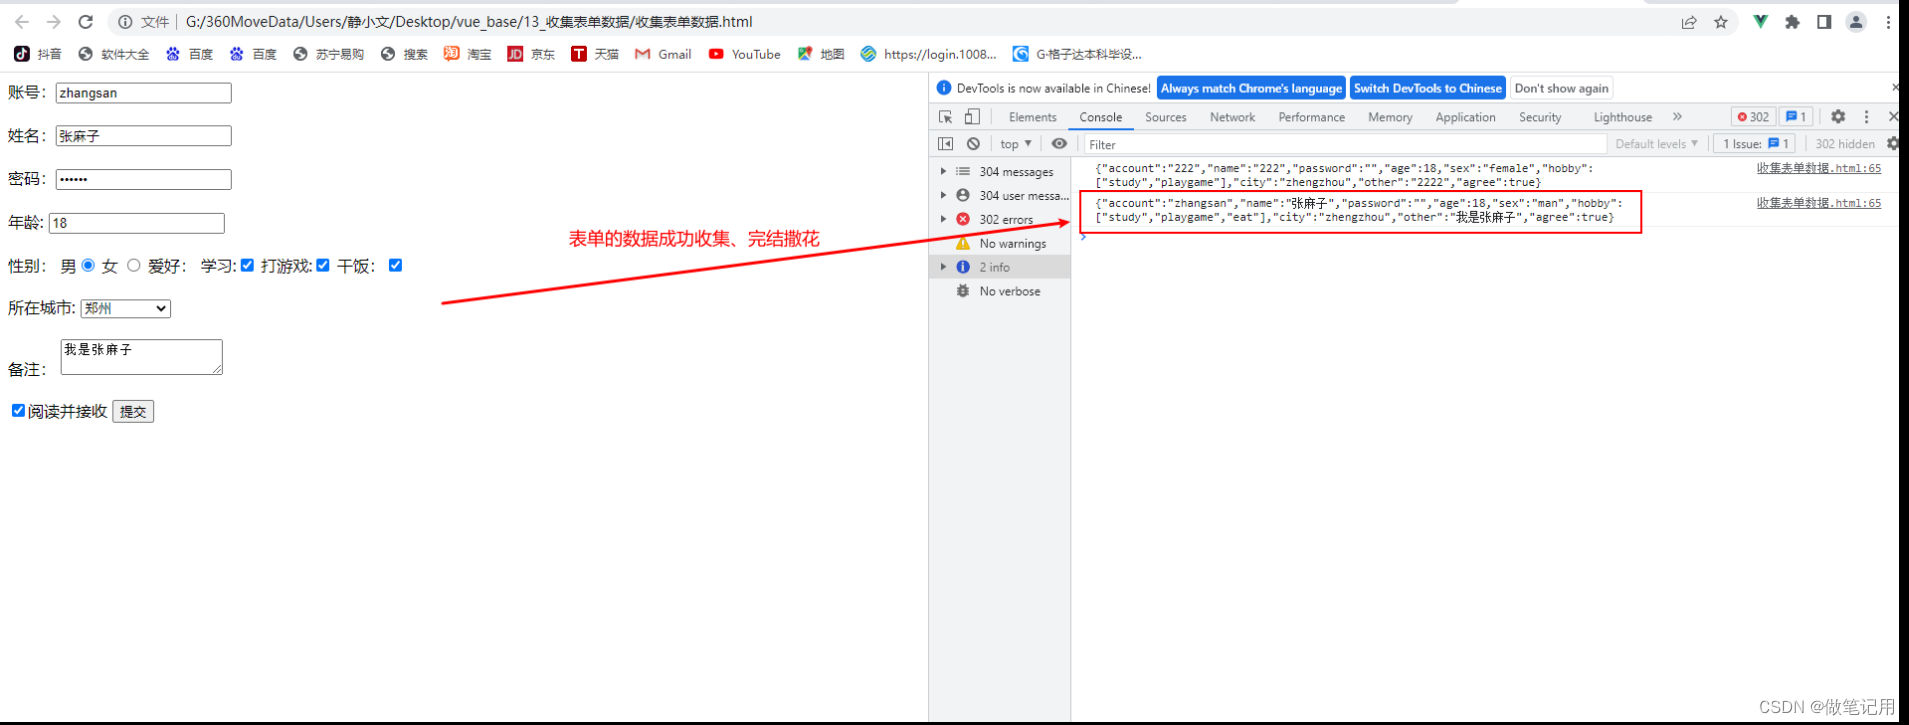Open the 京东 bookmark

531,54
